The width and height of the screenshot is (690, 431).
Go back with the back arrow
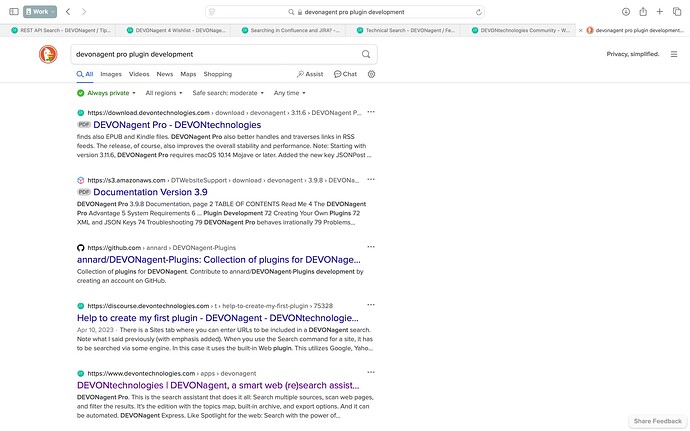[68, 11]
